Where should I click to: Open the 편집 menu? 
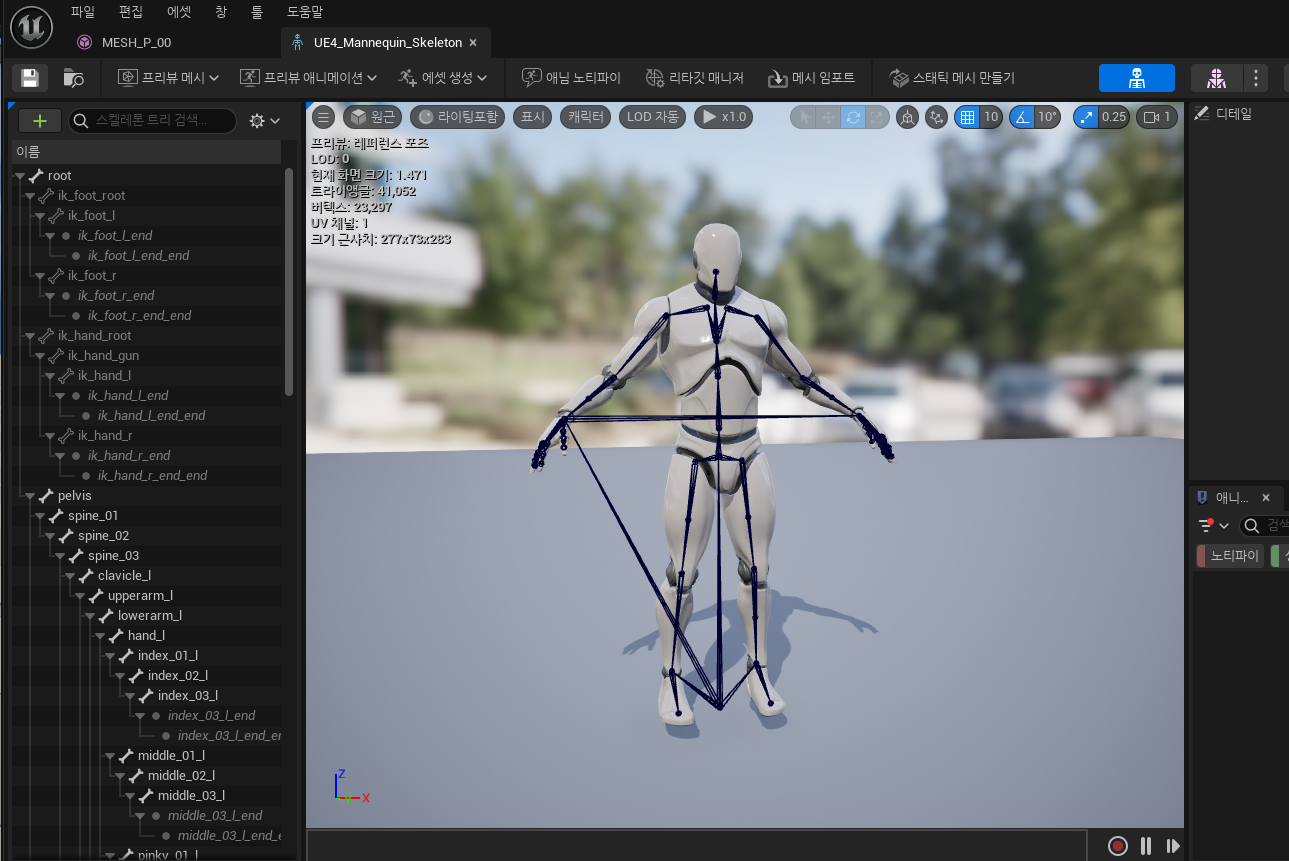pyautogui.click(x=131, y=12)
